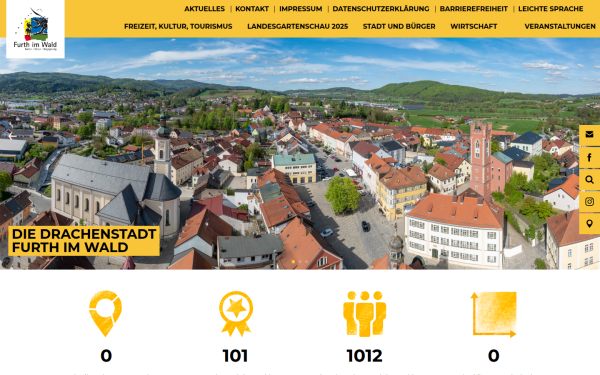The height and width of the screenshot is (375, 600).
Task: Open the Veranstaltungen menu
Action: [x=559, y=26]
